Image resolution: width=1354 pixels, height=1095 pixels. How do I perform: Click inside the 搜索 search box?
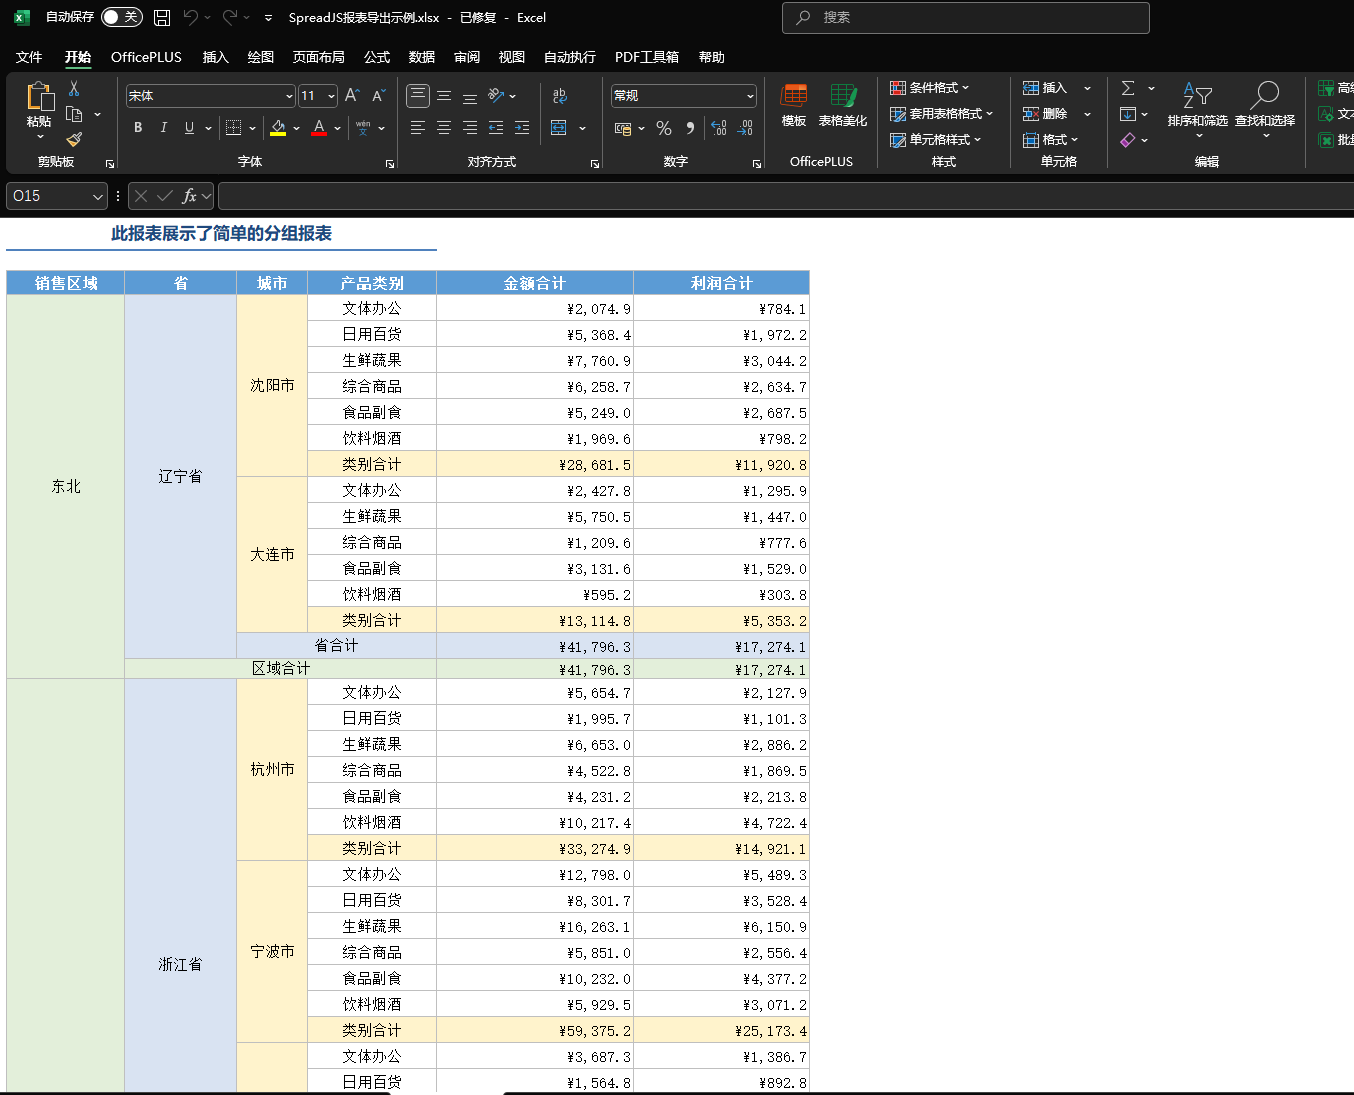coord(965,17)
